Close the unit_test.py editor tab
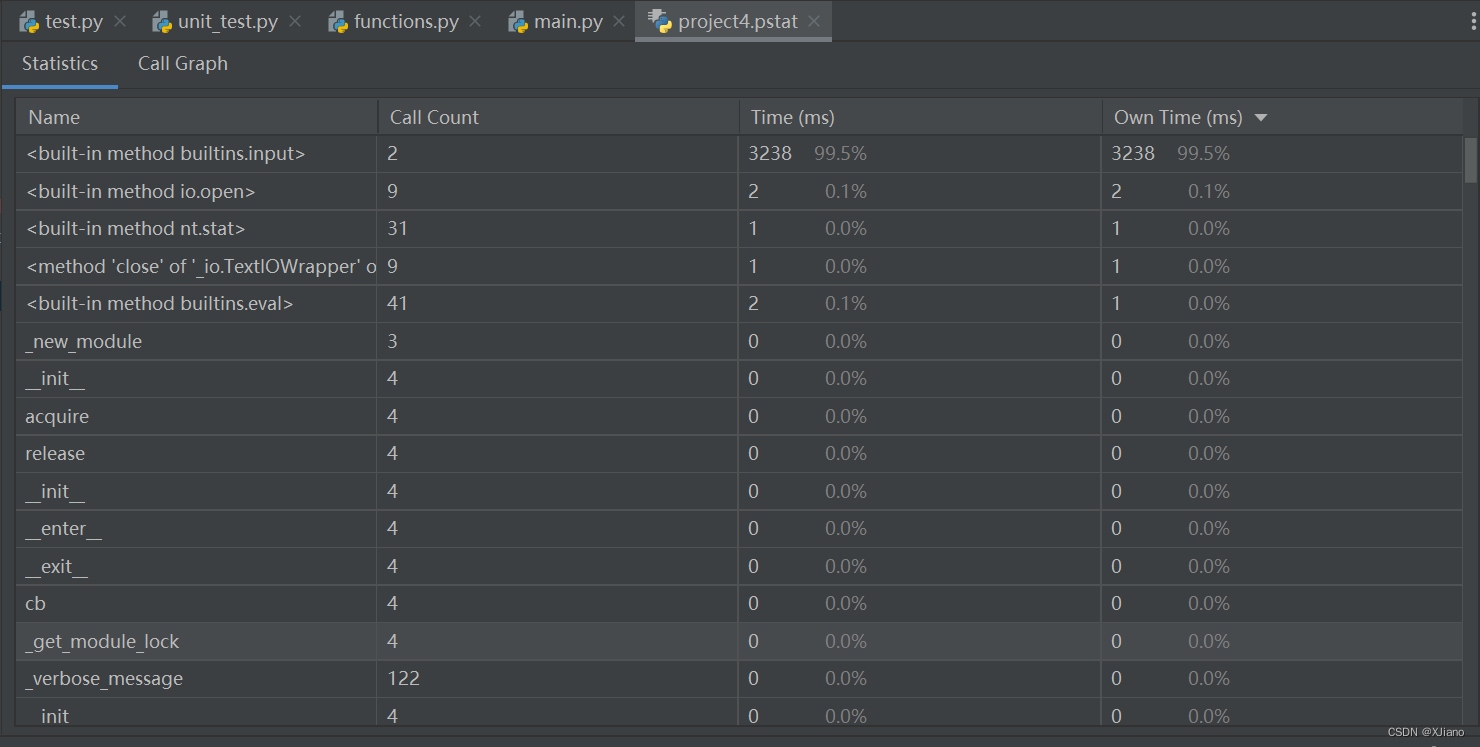Screen dimensions: 1480x747 coord(295,21)
